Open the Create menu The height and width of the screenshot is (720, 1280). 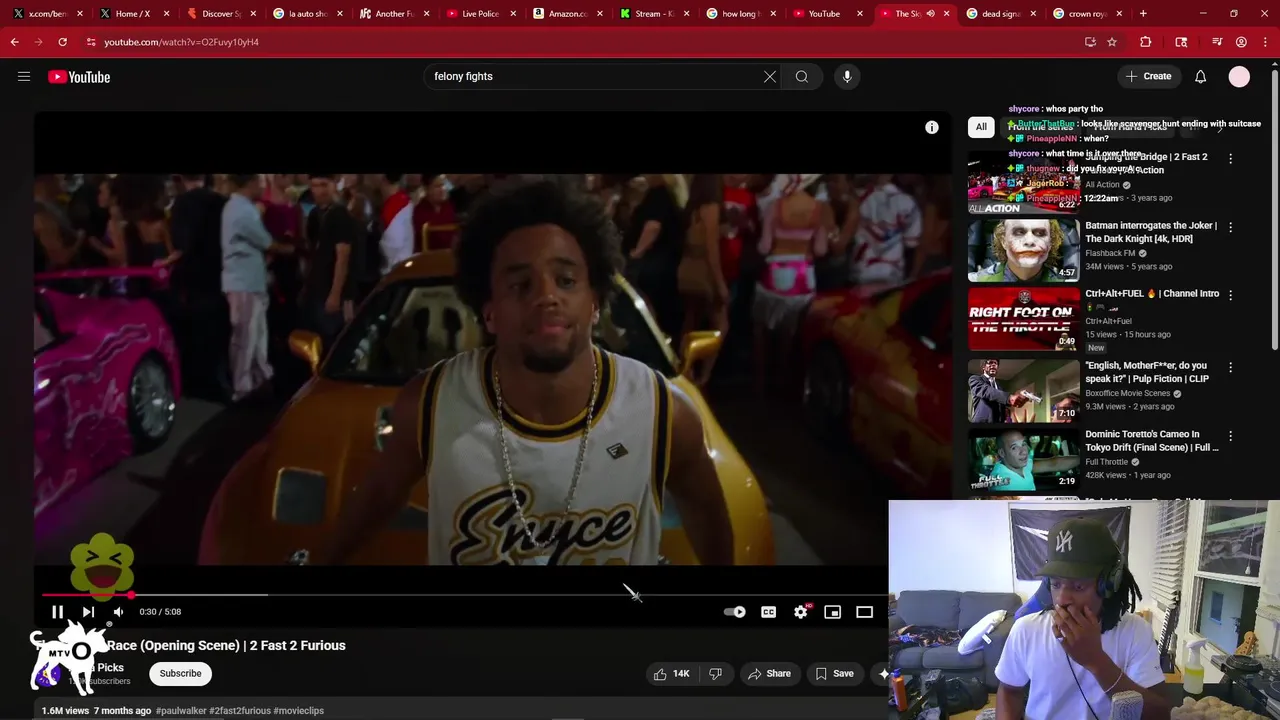pyautogui.click(x=1148, y=76)
